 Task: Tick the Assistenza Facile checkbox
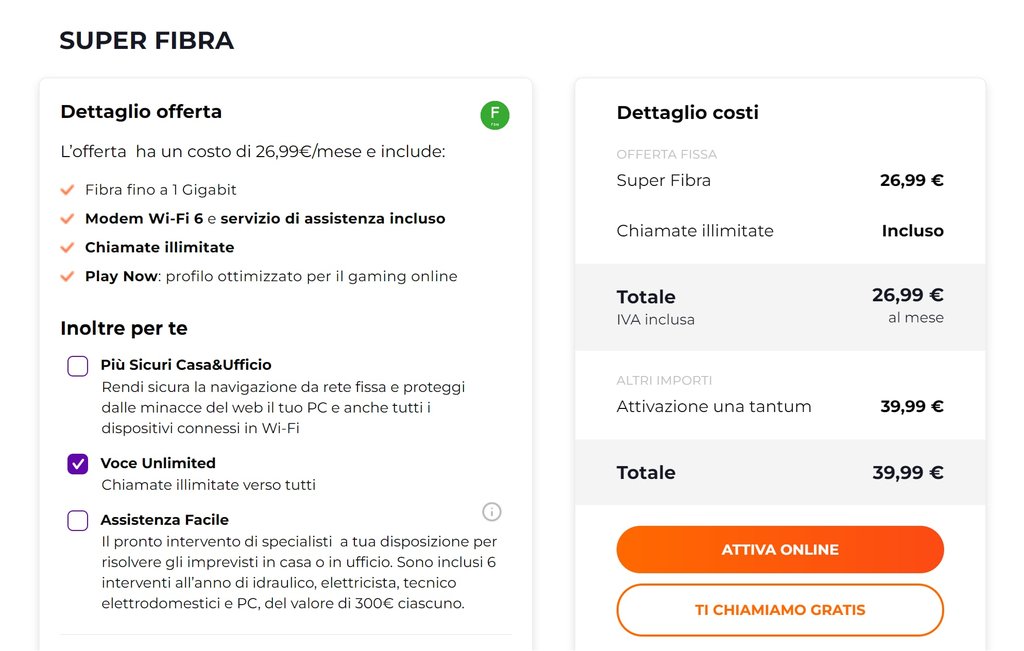pyautogui.click(x=78, y=521)
